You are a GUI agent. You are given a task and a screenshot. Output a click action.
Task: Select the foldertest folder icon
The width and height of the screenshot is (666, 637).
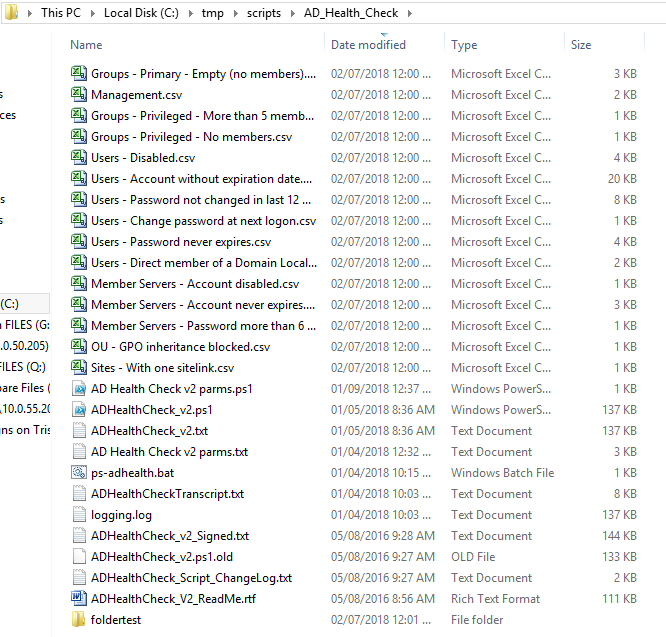pos(79,620)
